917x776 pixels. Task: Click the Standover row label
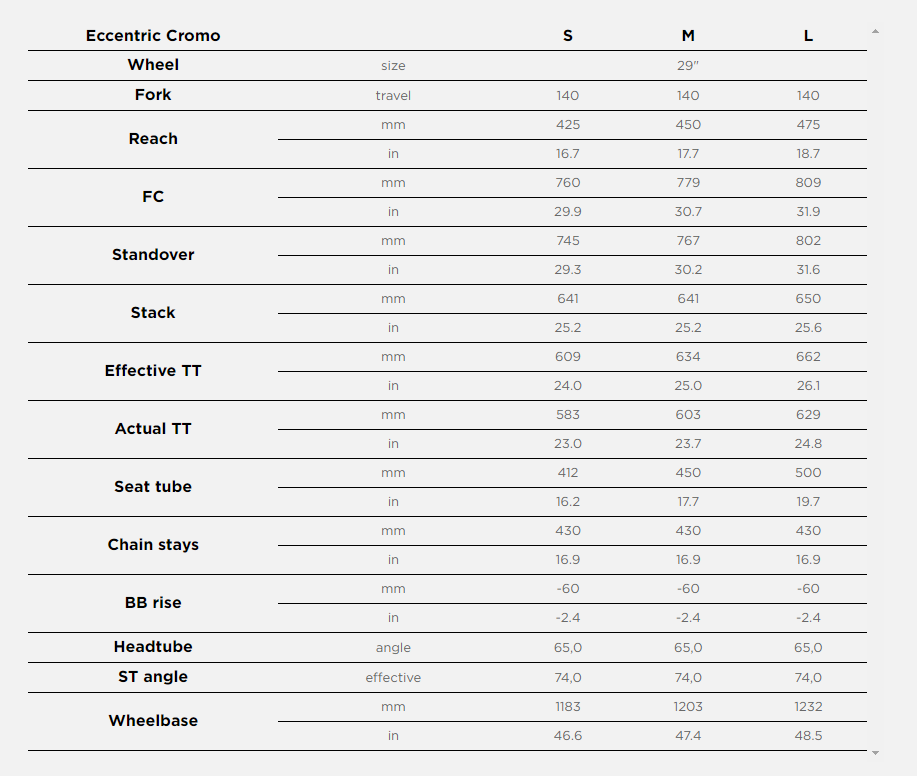[153, 255]
